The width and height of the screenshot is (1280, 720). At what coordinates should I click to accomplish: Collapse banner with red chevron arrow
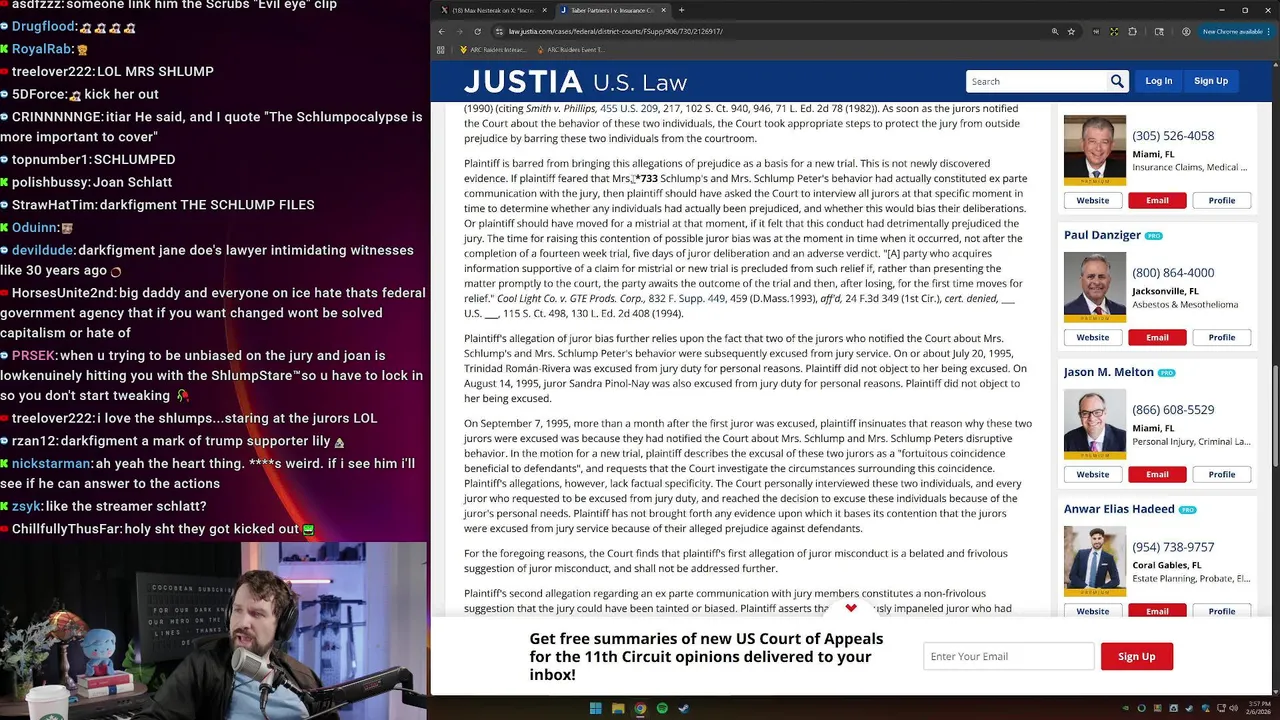851,608
